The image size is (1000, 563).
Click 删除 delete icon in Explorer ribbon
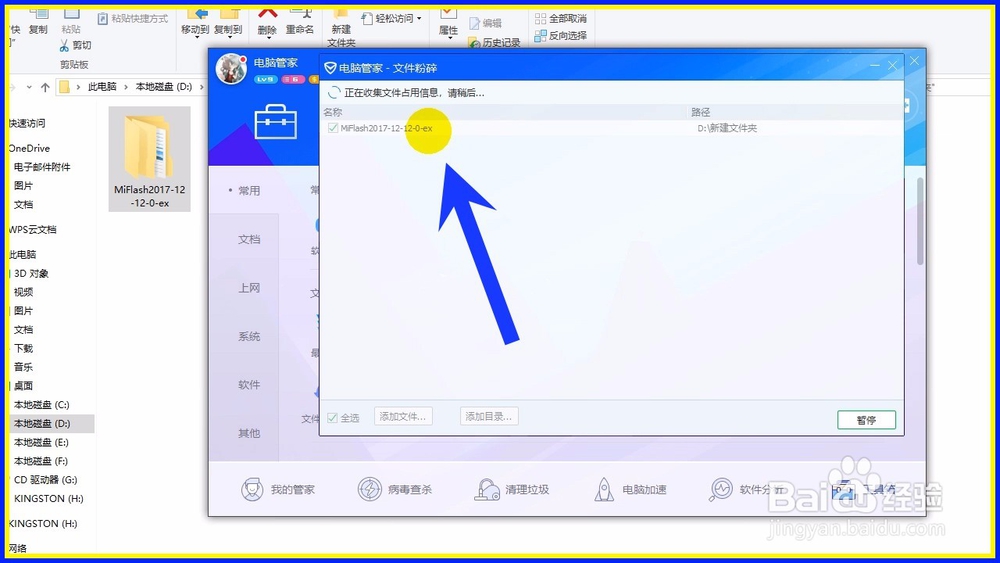click(267, 22)
